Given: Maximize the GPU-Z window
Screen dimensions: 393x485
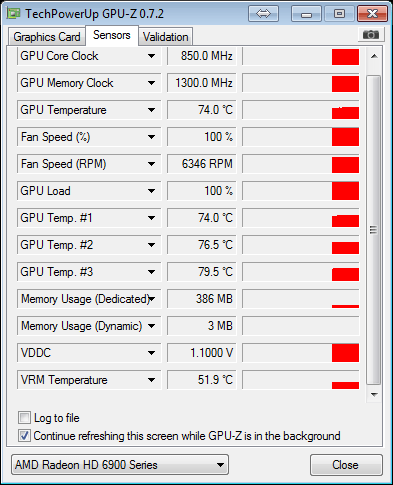Looking at the screenshot, I should 339,14.
